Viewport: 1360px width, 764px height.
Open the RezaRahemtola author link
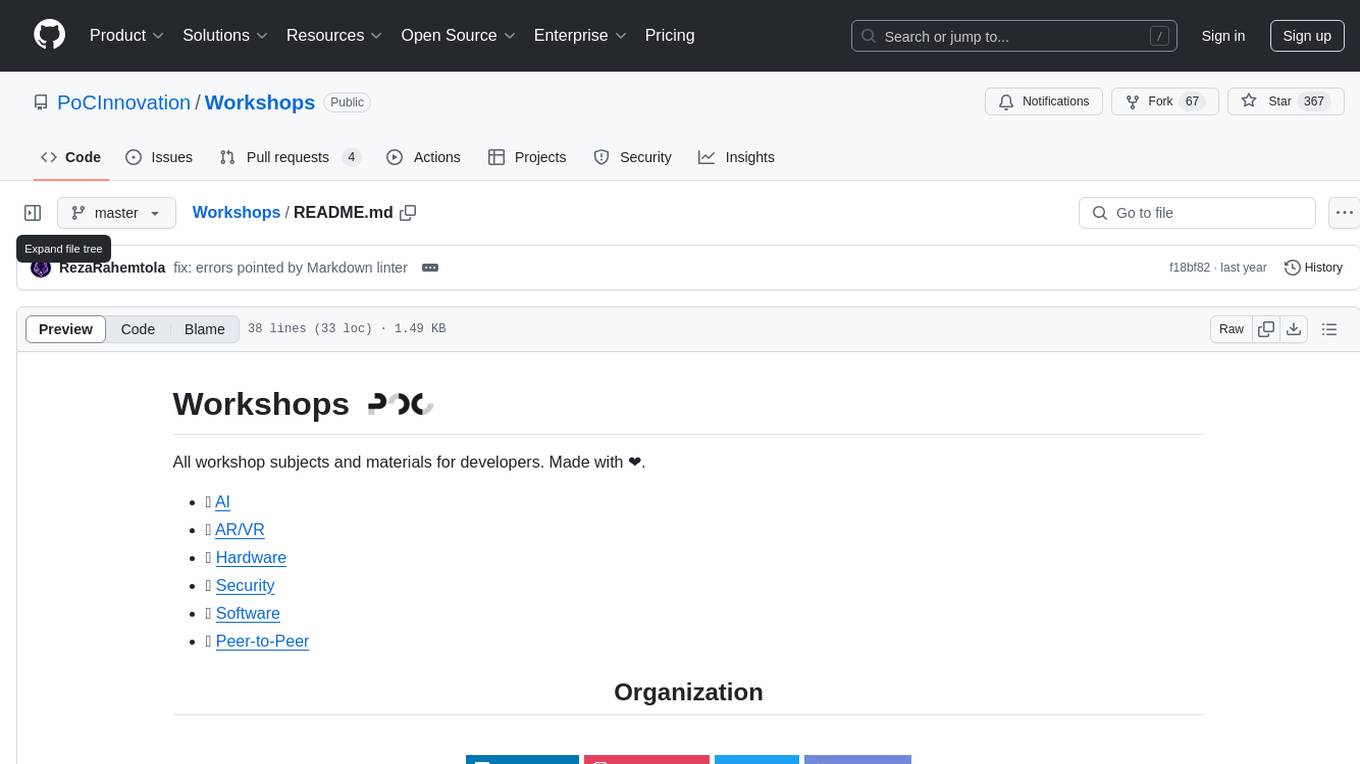click(x=112, y=268)
